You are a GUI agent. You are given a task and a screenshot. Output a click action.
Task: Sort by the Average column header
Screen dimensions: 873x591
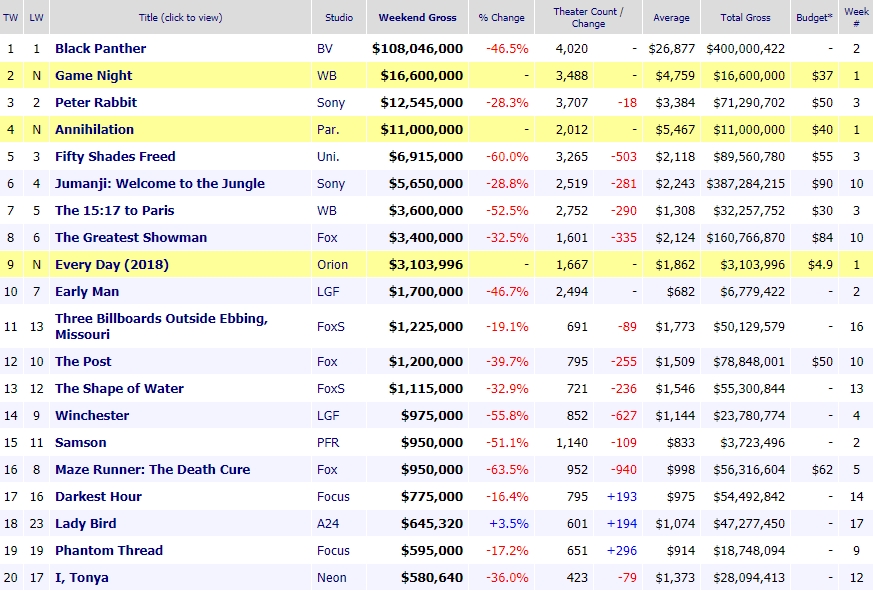coord(671,17)
